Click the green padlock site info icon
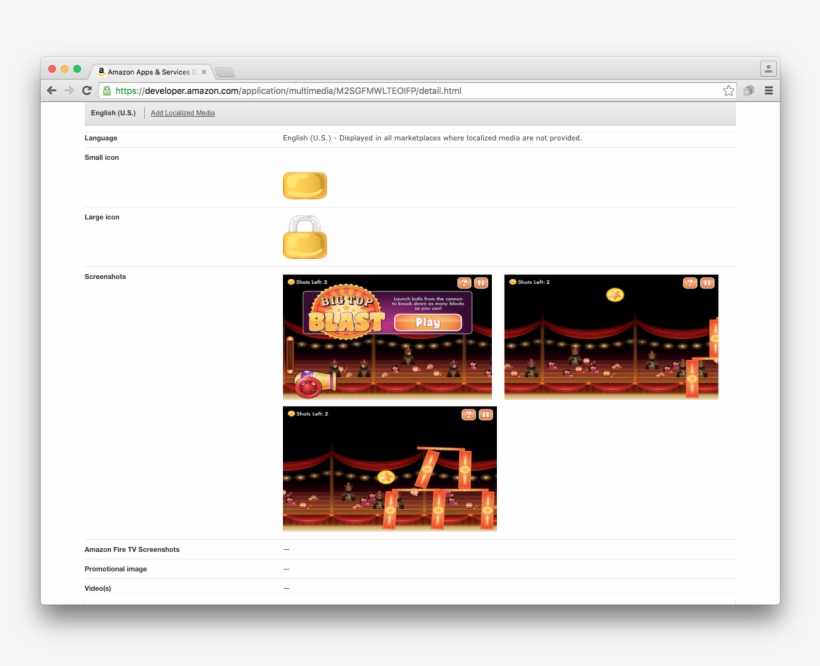The image size is (820, 666). tap(107, 91)
